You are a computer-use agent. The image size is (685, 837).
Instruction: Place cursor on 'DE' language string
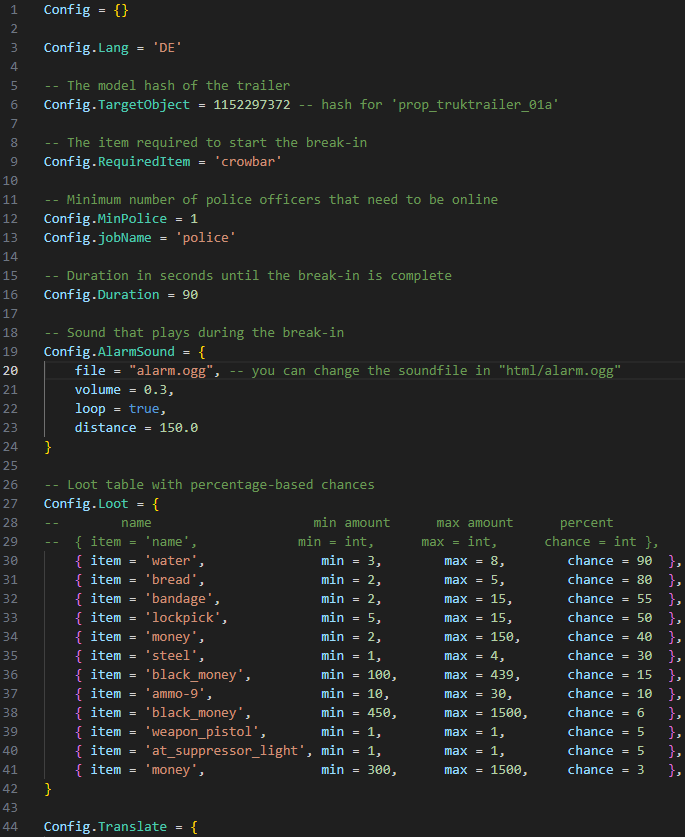[167, 48]
